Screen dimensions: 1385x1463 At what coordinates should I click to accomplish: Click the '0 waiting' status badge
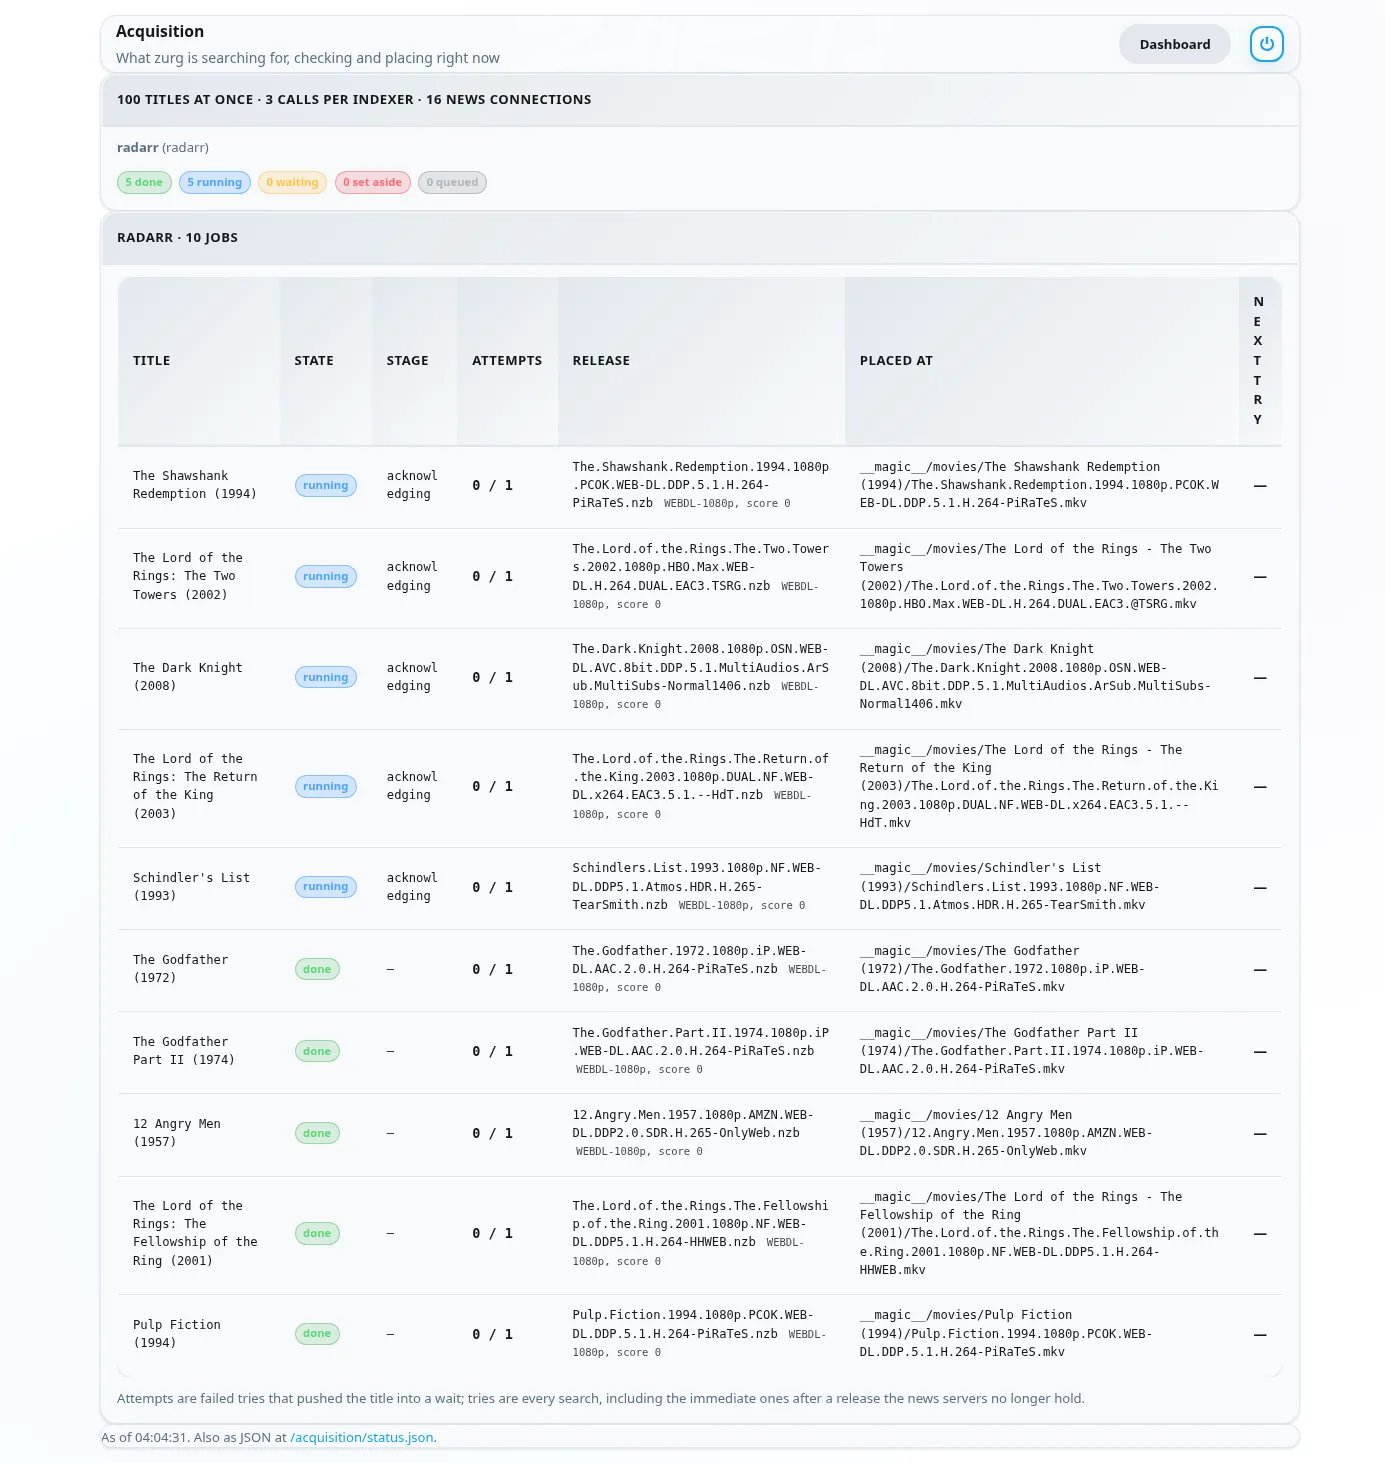coord(292,182)
